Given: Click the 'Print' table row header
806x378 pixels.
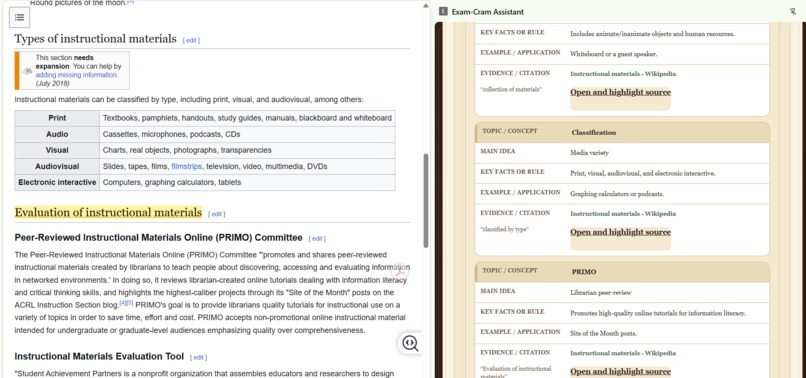Looking at the screenshot, I should click(57, 118).
